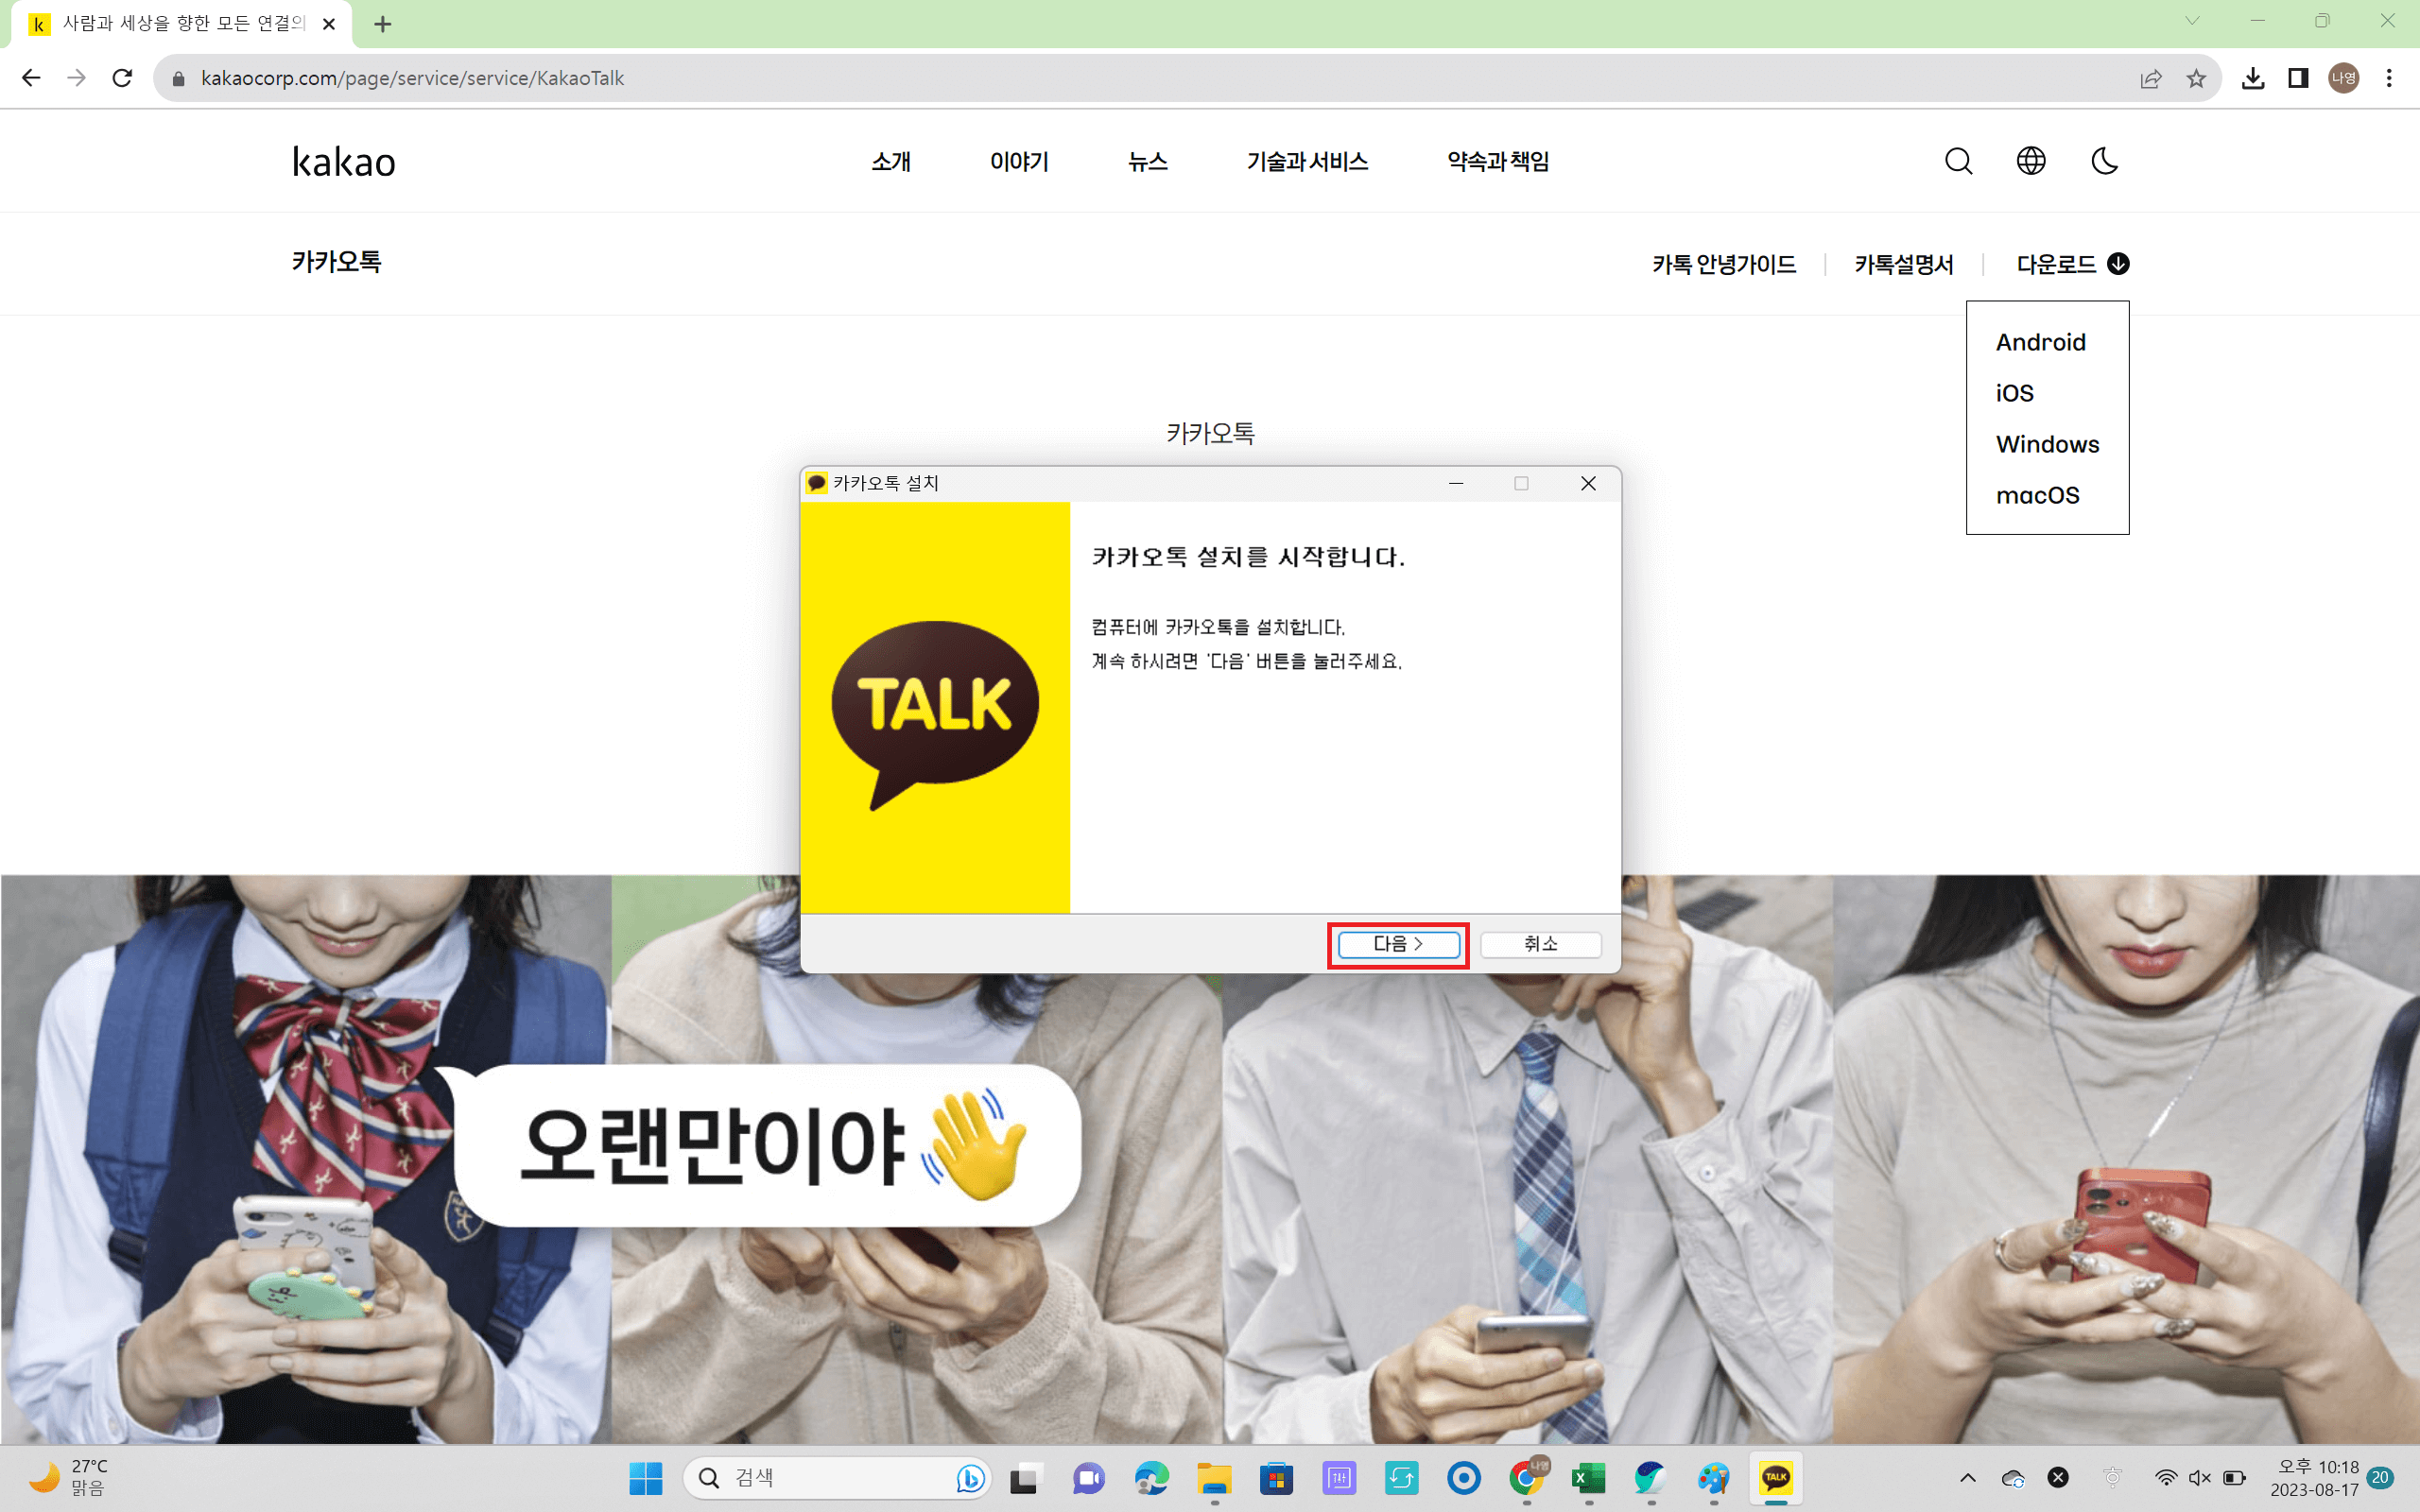Click the share page icon in address bar

[x=2150, y=79]
